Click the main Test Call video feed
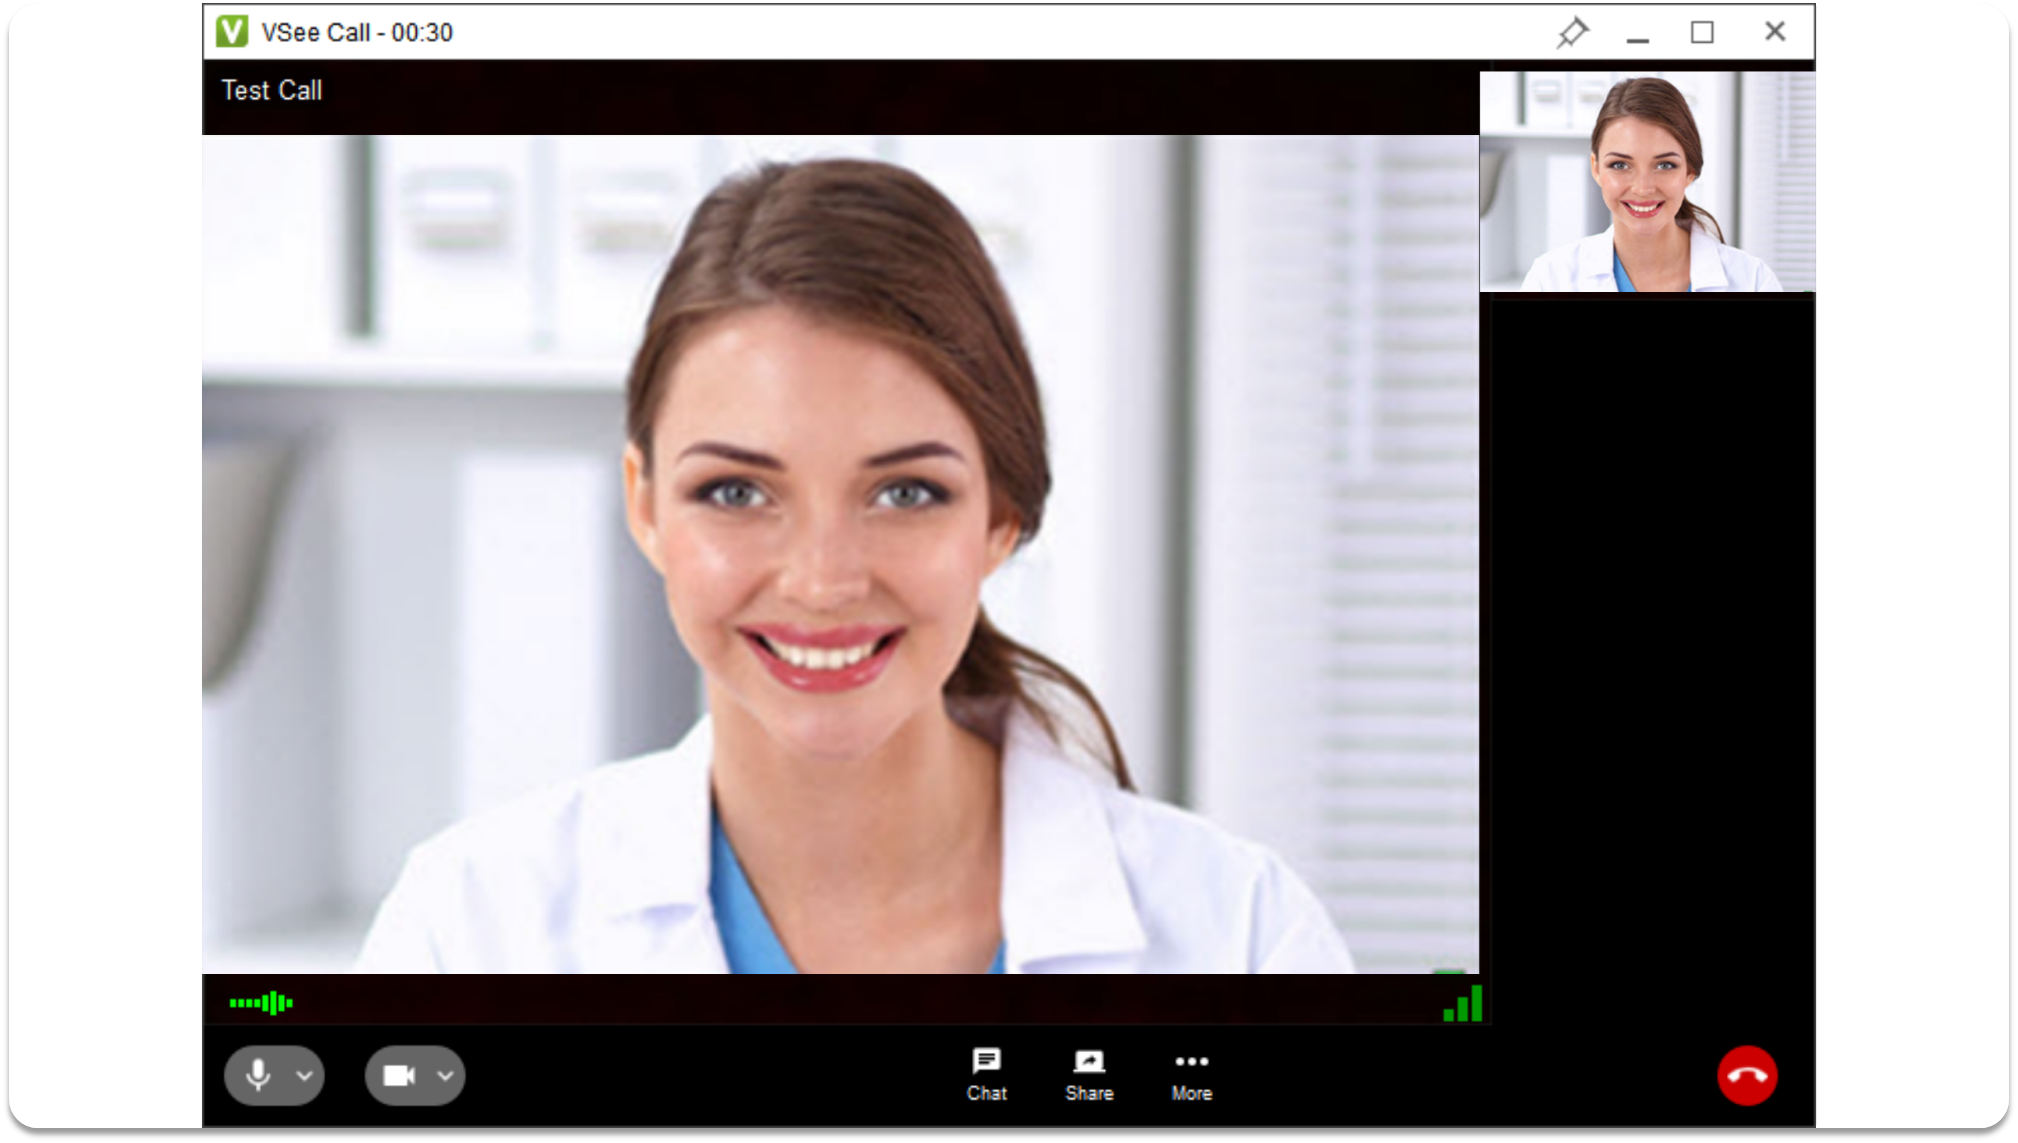2018x1143 pixels. pos(840,554)
